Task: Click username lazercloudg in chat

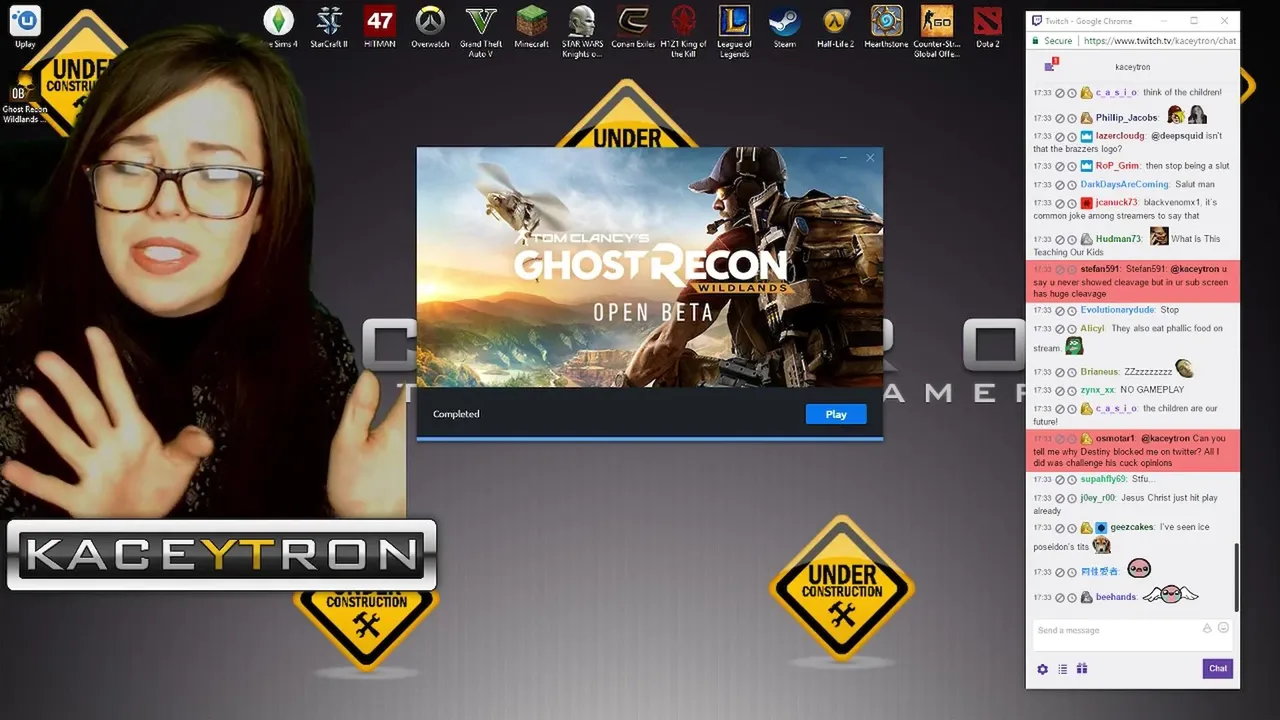Action: click(x=1120, y=136)
